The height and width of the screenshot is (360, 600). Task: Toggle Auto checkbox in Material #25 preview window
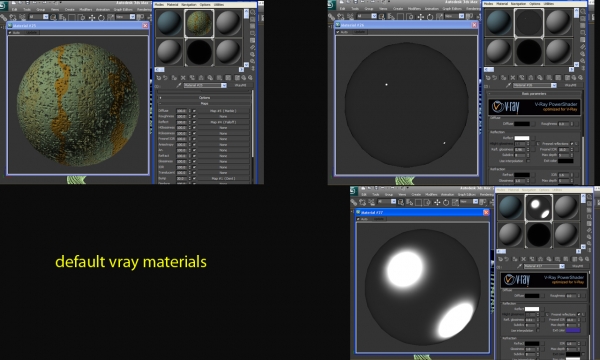11,33
